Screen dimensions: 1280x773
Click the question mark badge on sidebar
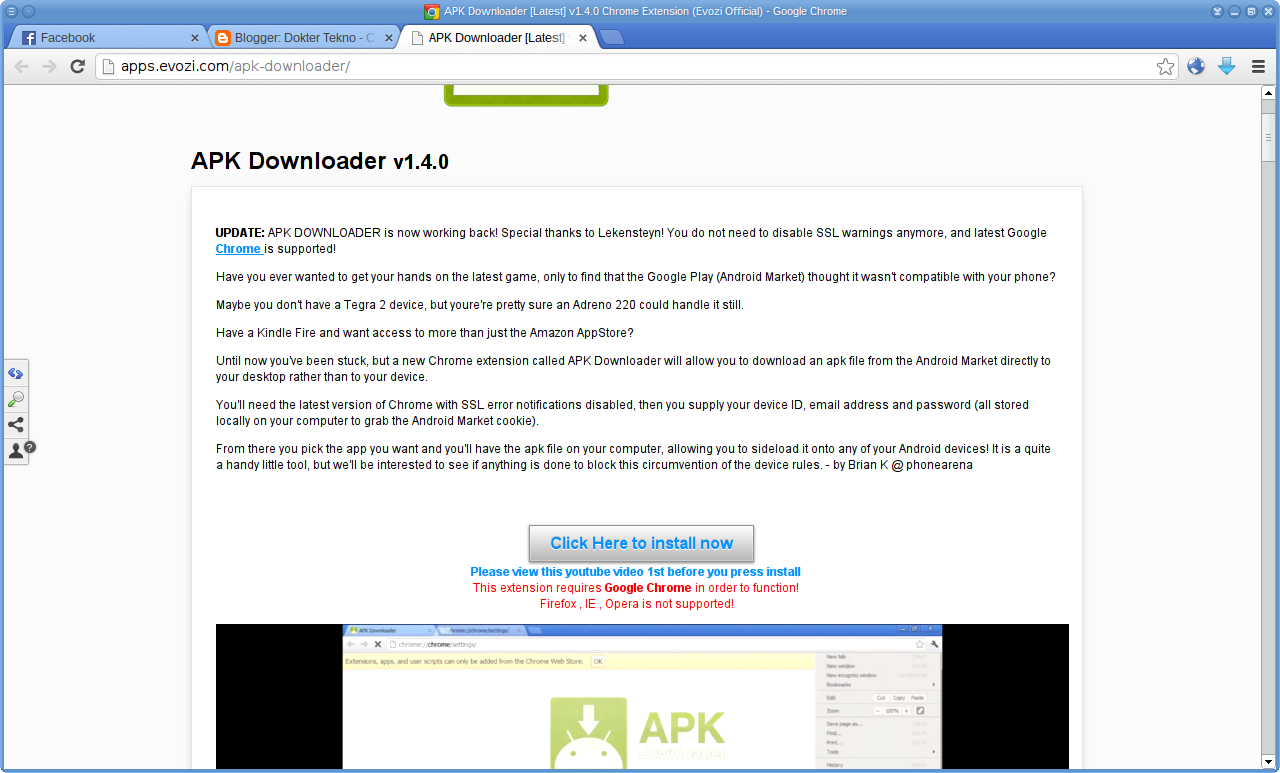pos(30,447)
